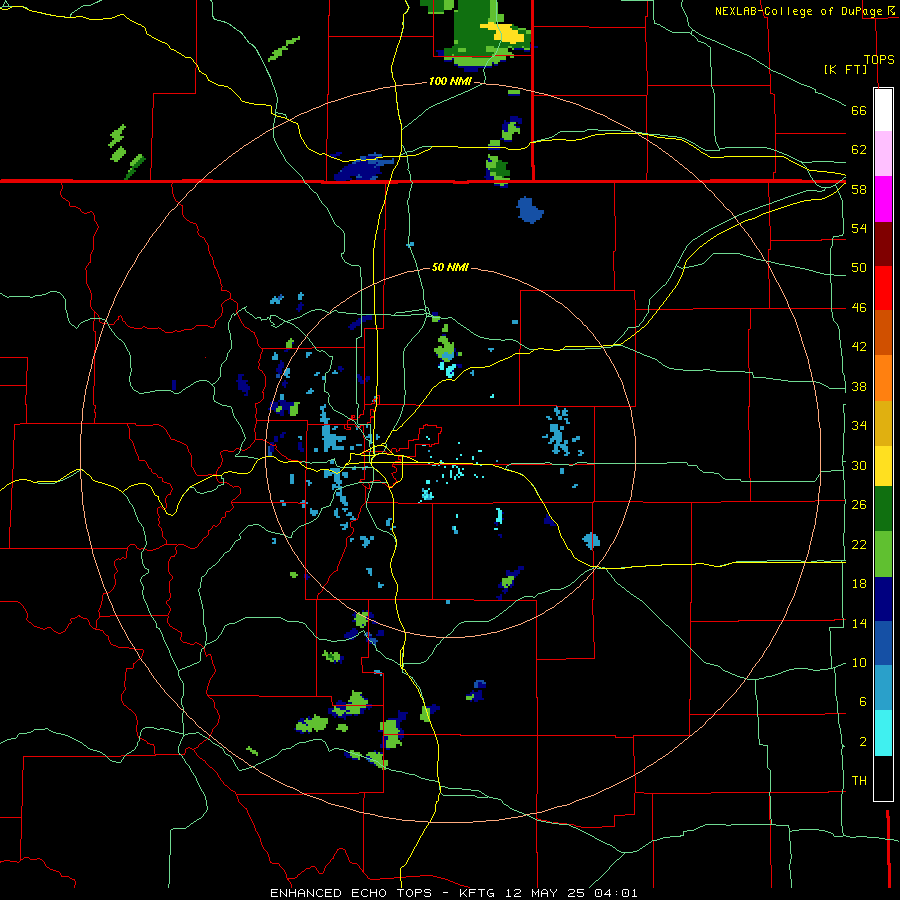The height and width of the screenshot is (900, 900).
Task: Click the "100 NMI" range ring label
Action: (449, 82)
